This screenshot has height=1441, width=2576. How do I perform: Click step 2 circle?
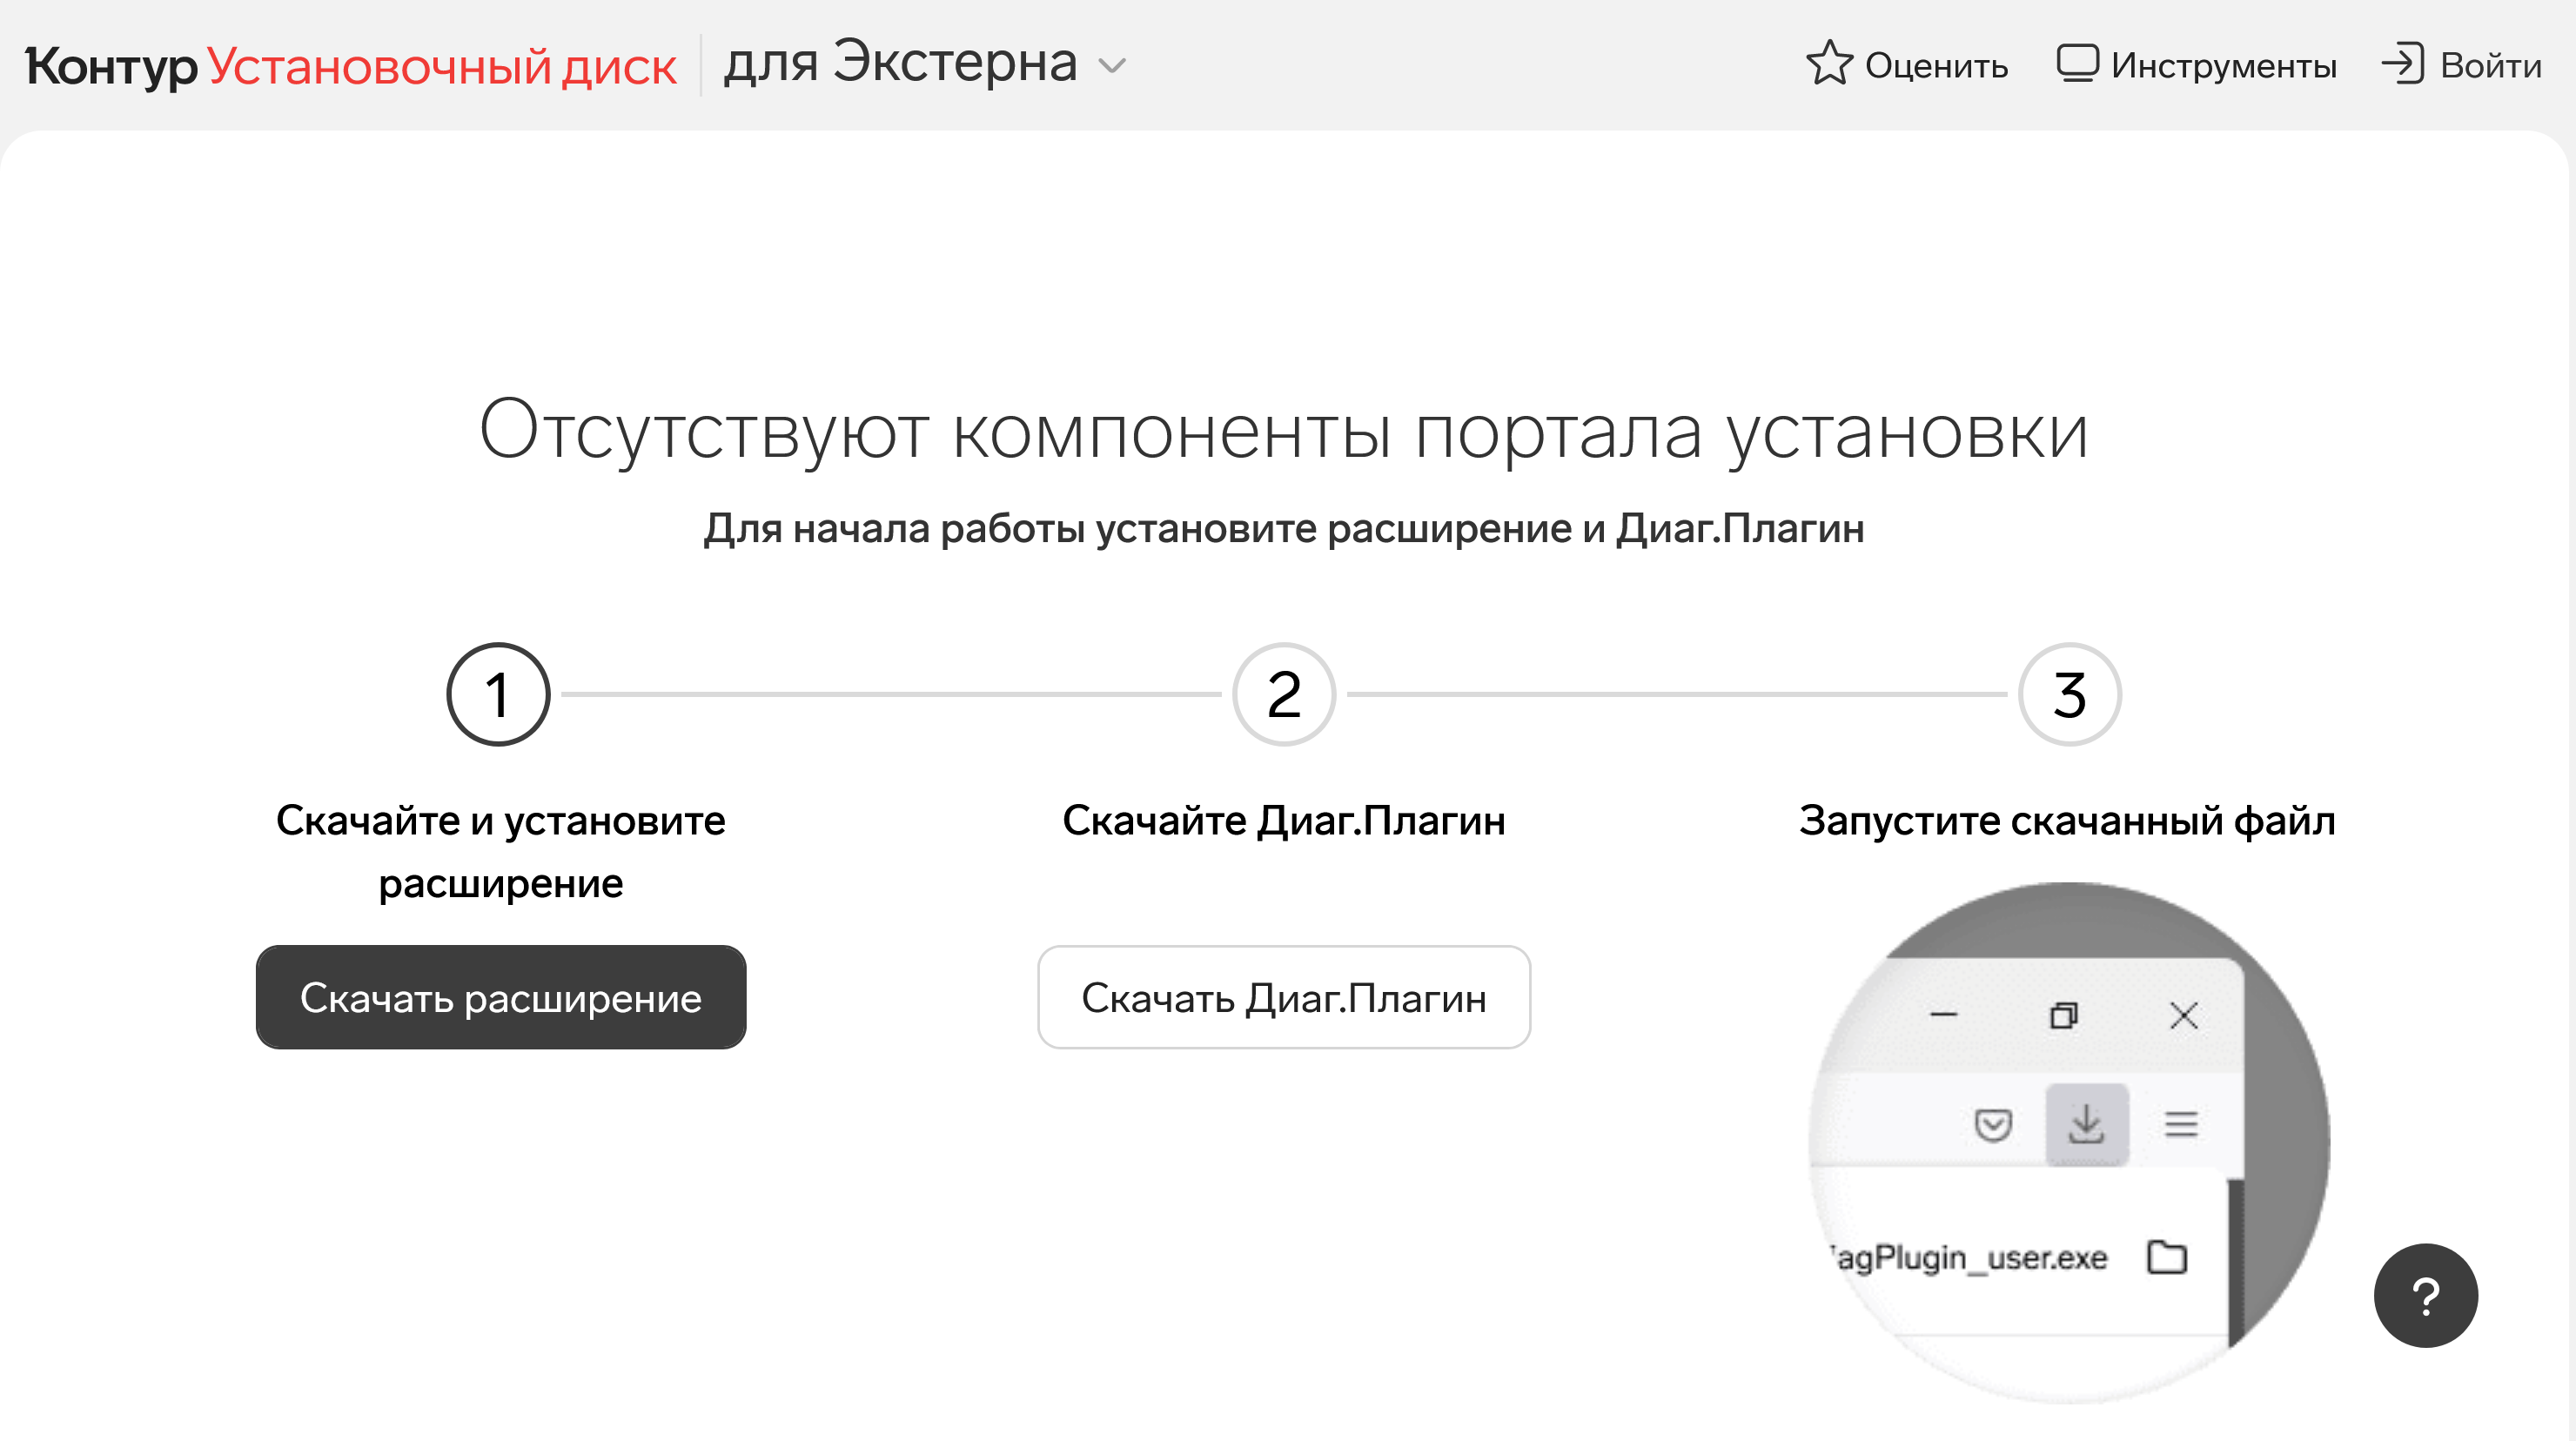point(1284,694)
